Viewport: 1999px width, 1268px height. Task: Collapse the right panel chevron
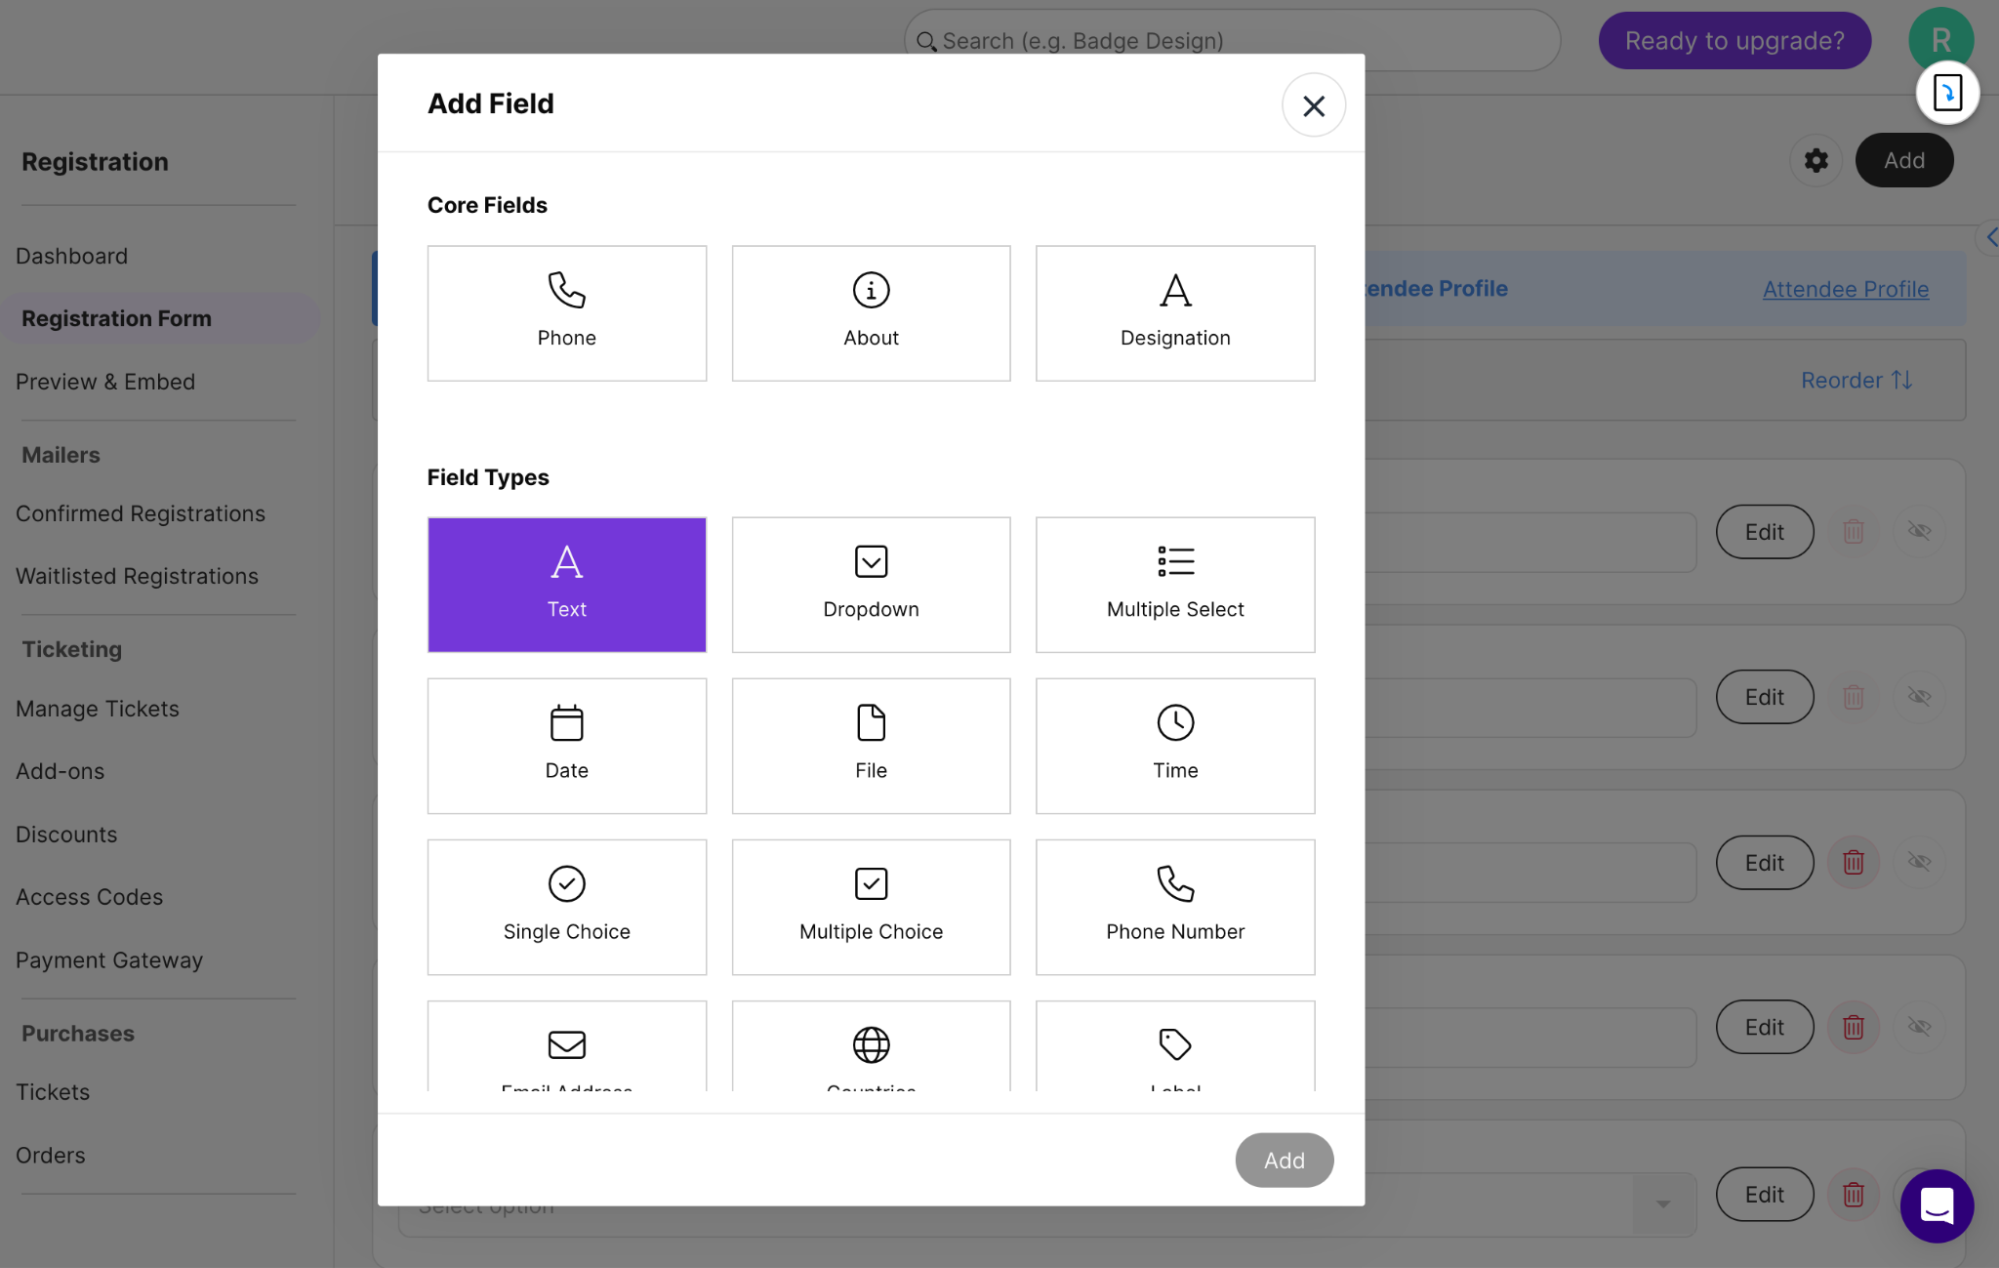1990,237
